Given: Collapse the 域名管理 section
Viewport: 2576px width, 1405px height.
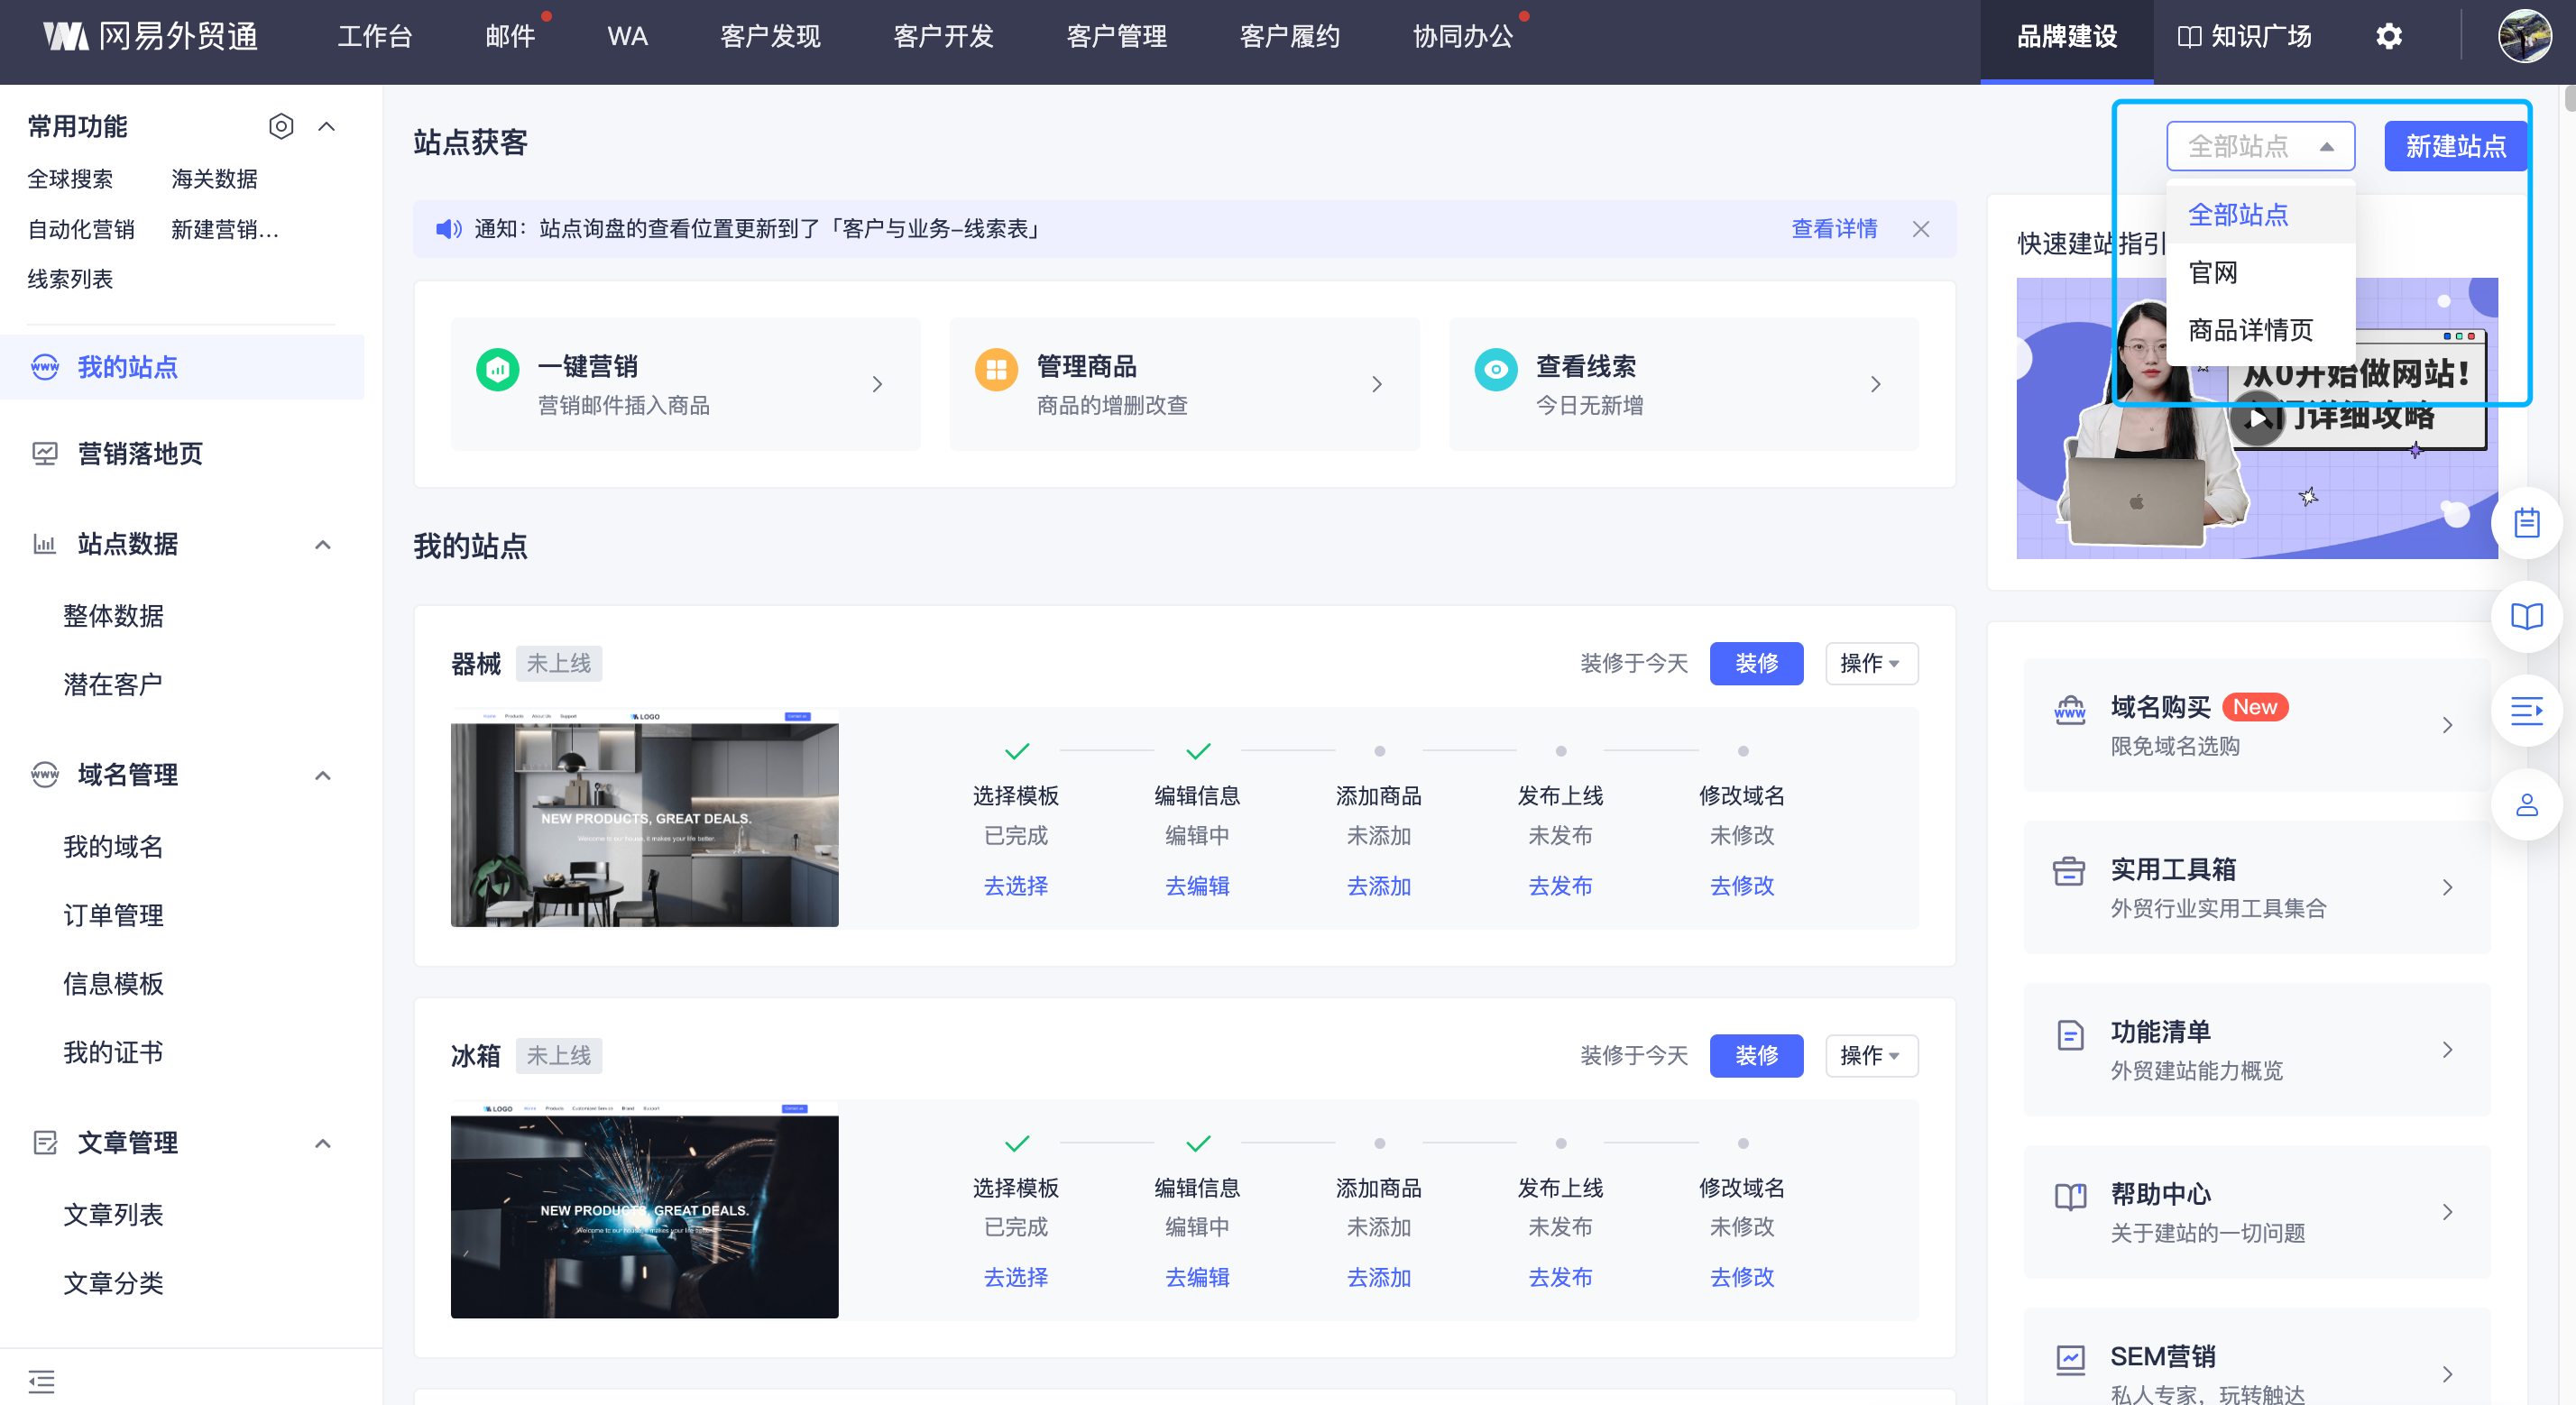Looking at the screenshot, I should (x=323, y=775).
